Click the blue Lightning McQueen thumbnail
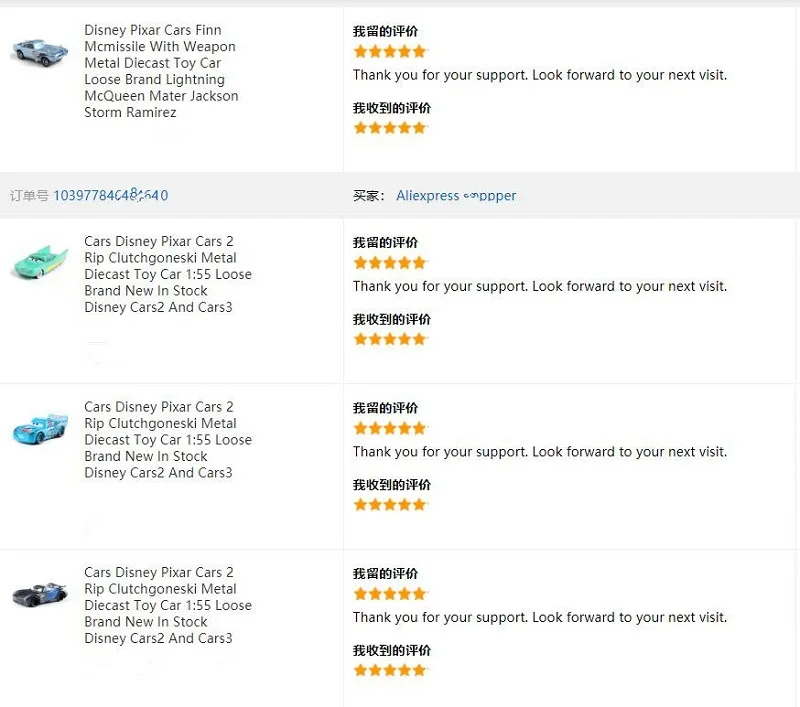 pos(40,428)
